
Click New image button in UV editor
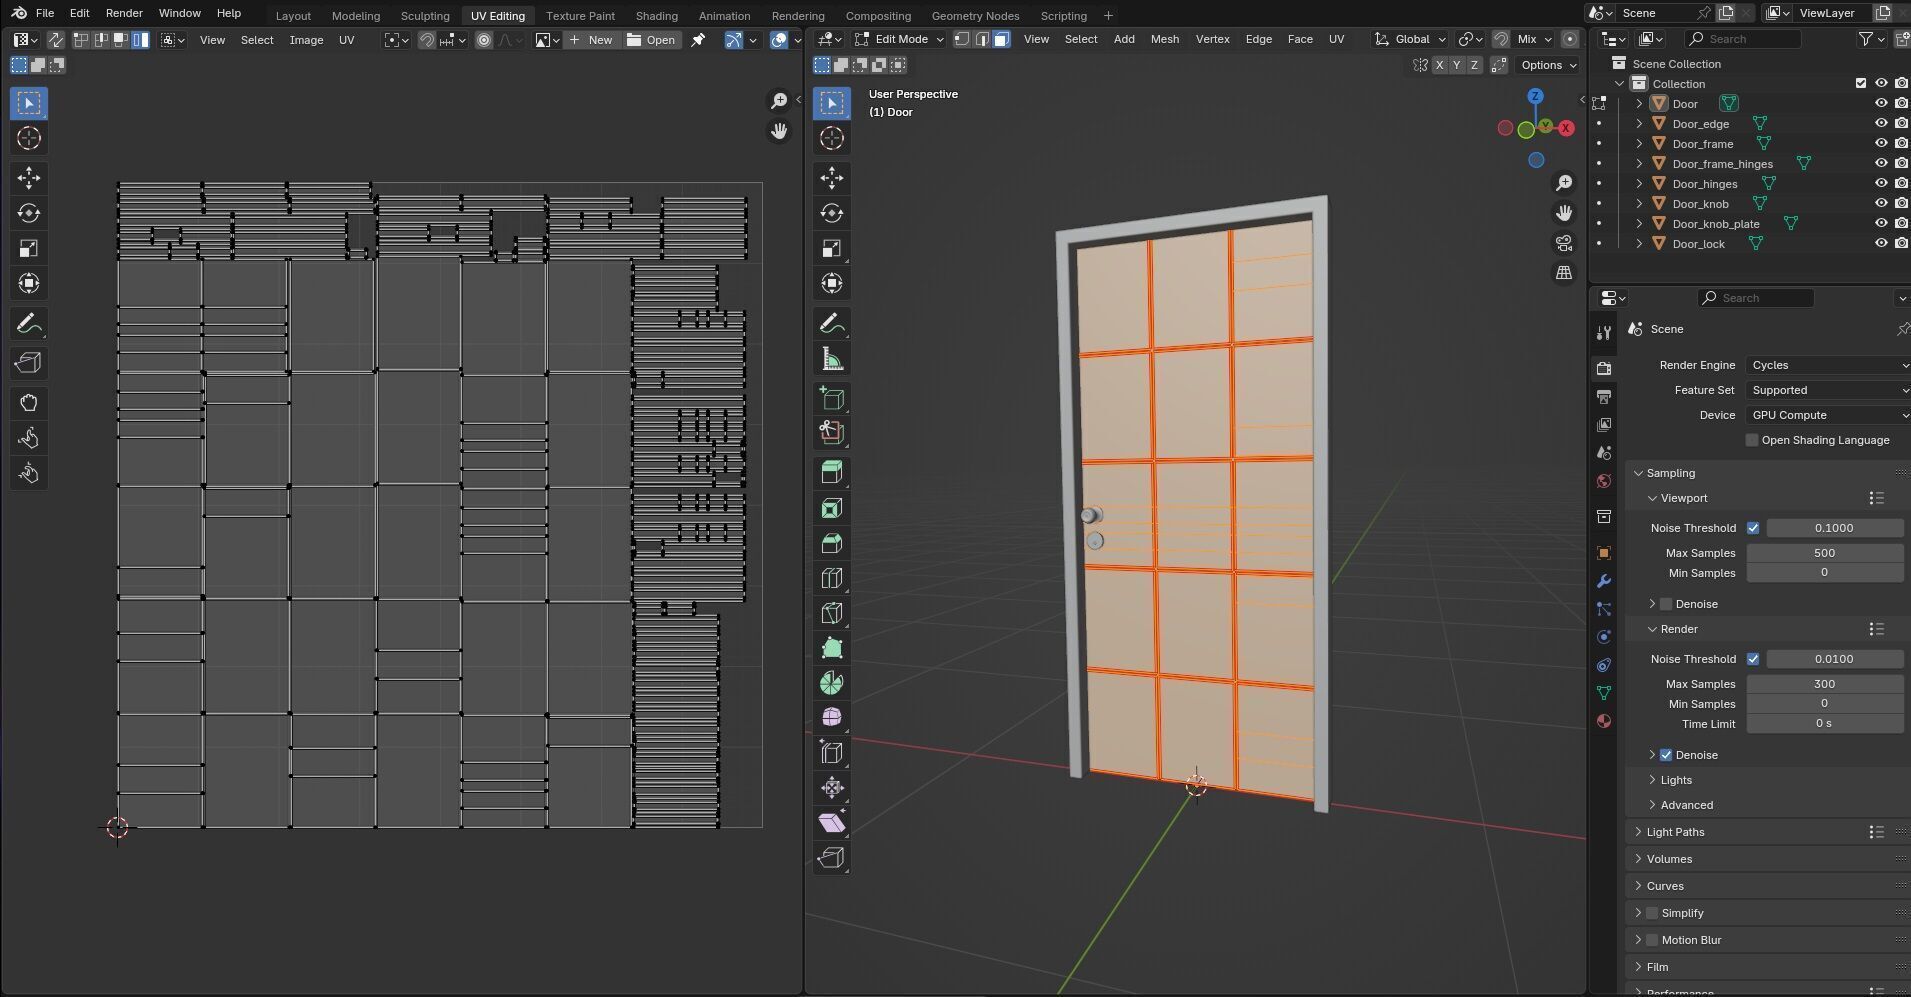coord(590,40)
